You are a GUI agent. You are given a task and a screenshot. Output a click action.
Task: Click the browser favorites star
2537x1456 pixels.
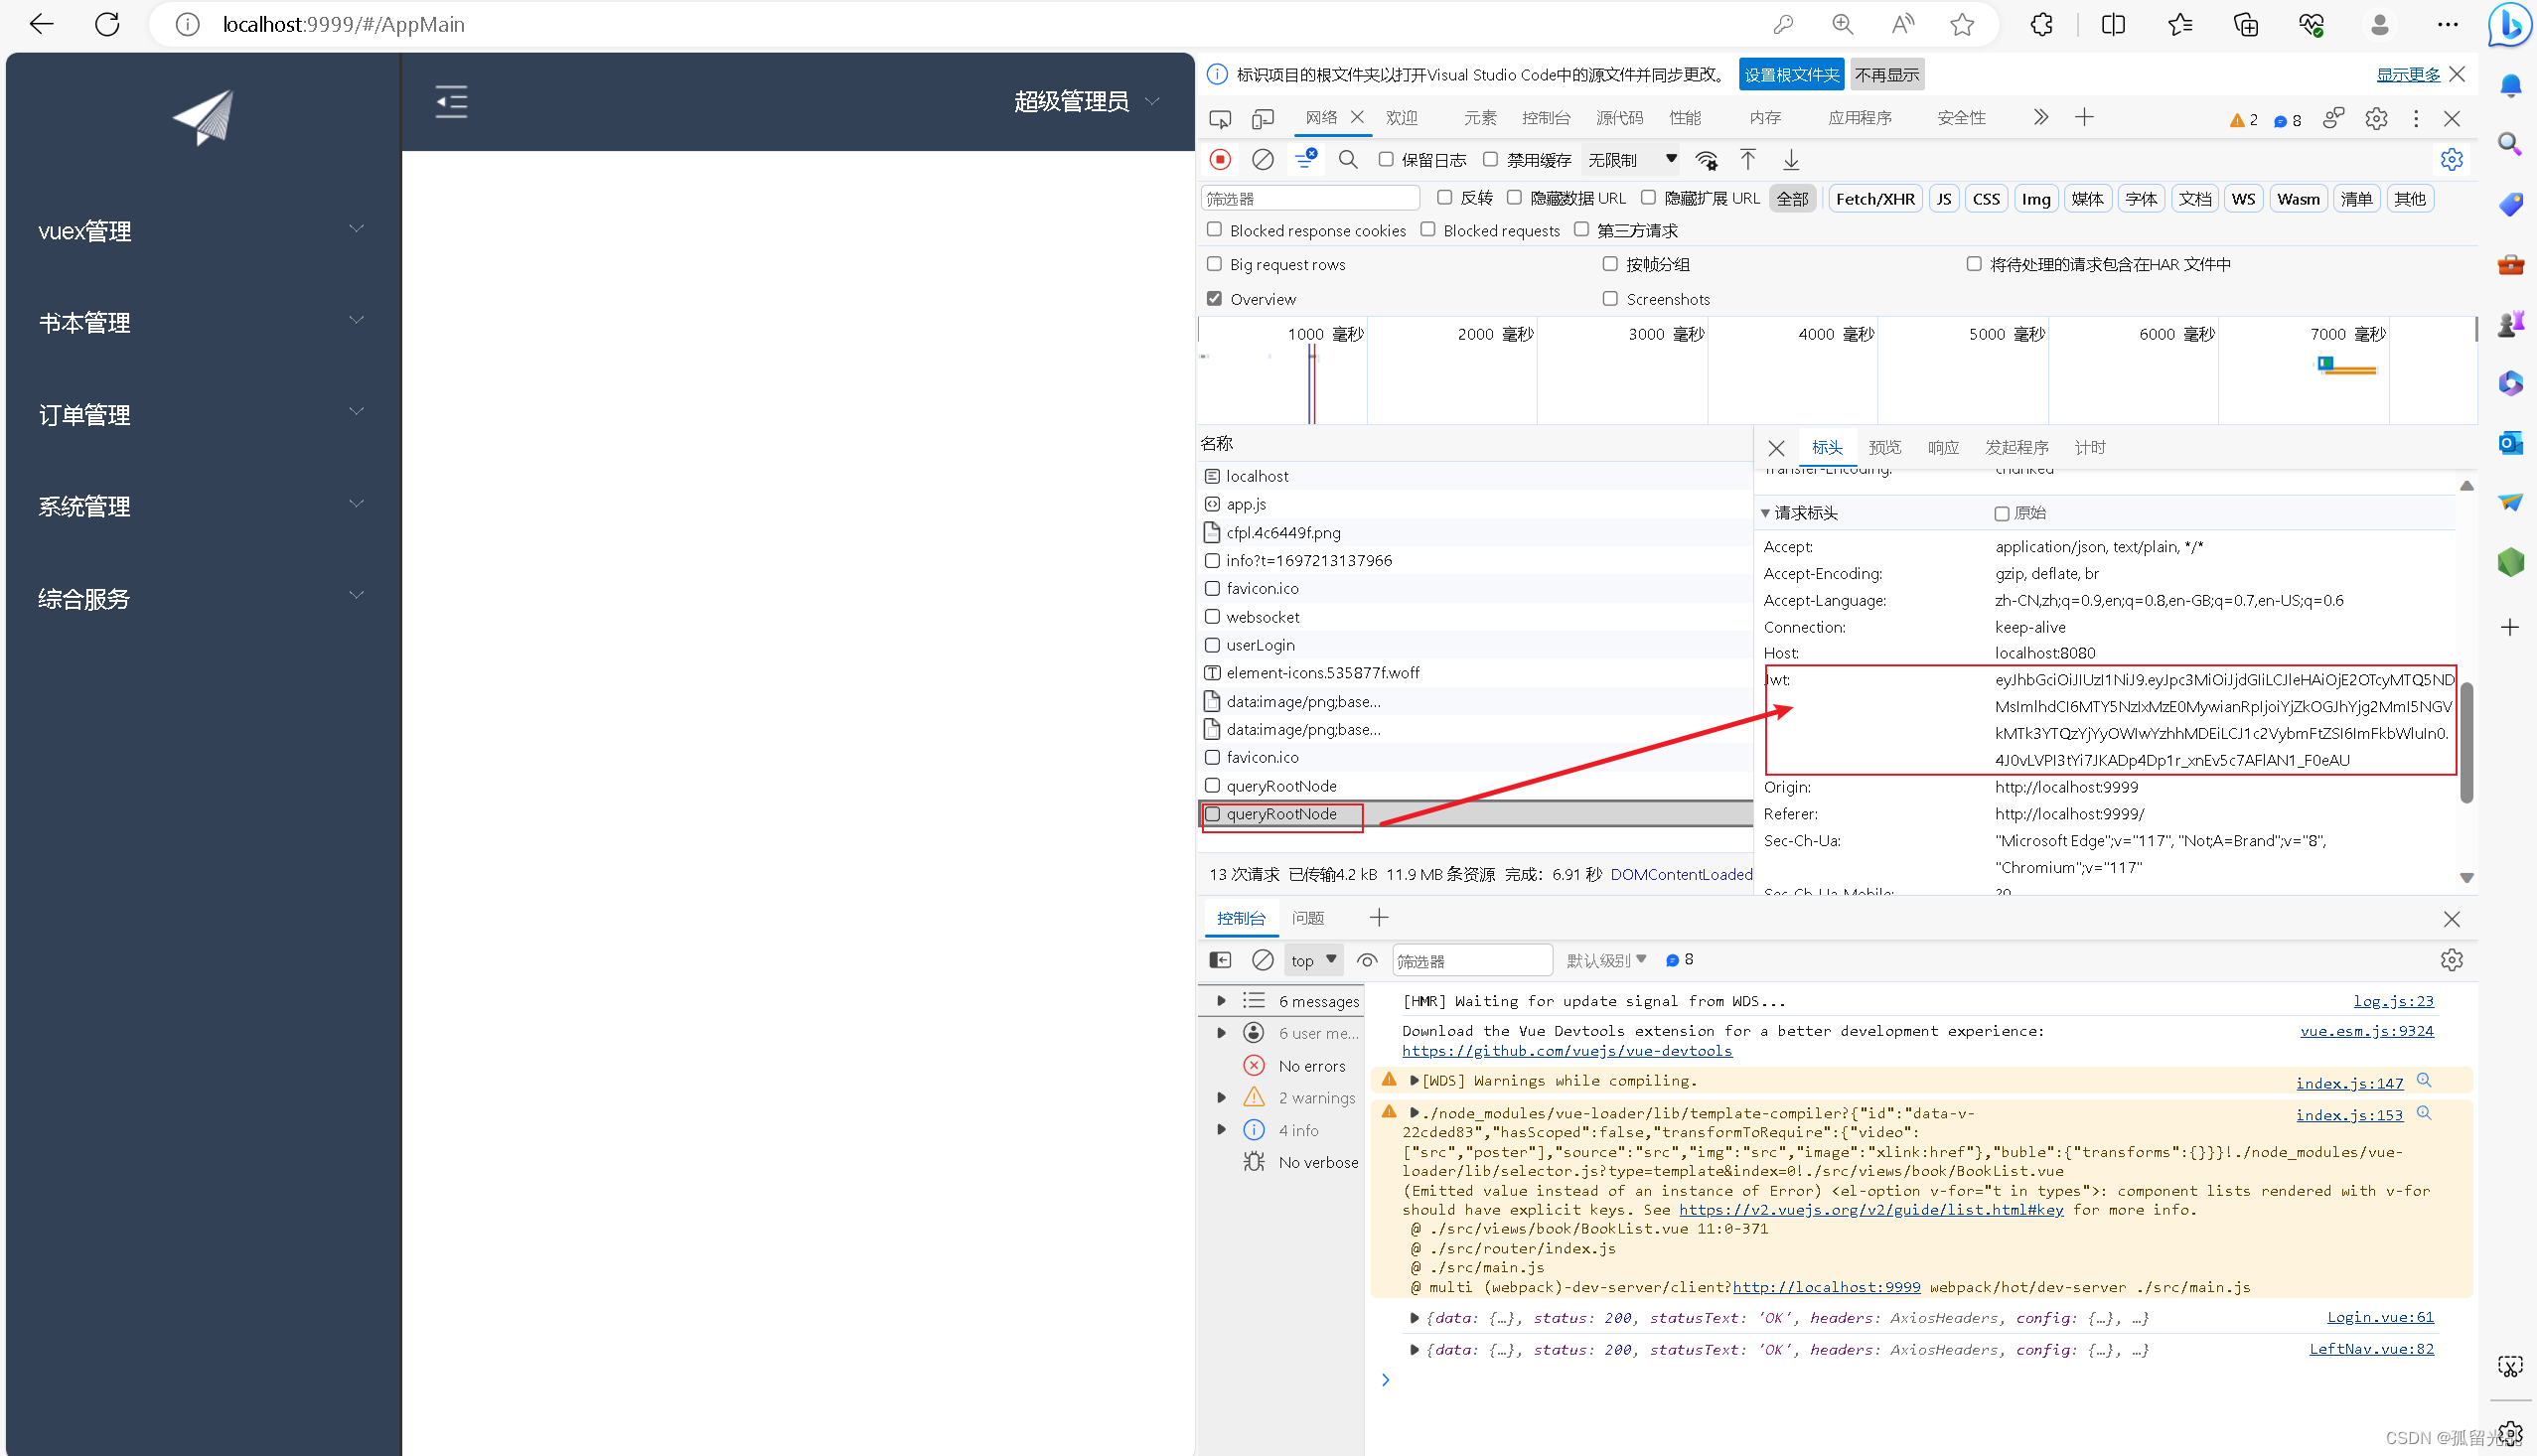pyautogui.click(x=1962, y=24)
